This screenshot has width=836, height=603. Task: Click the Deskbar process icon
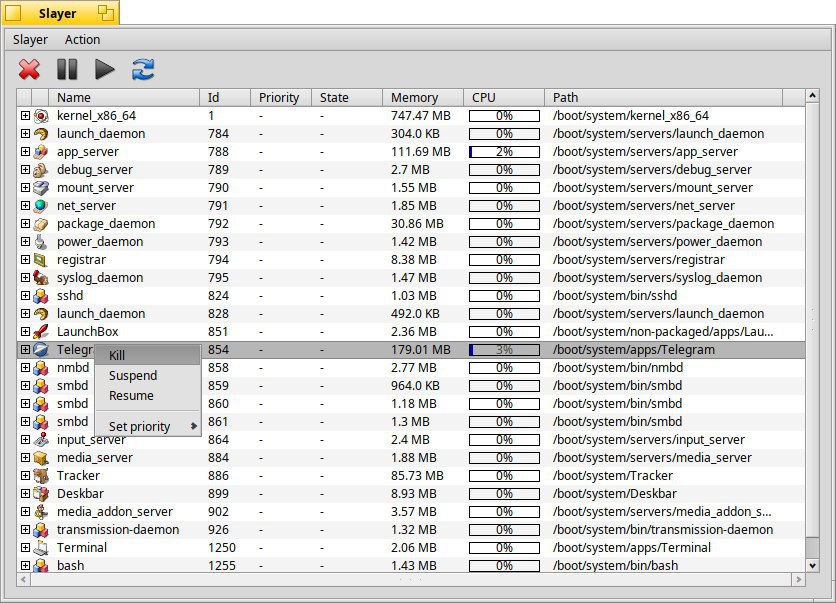click(x=41, y=494)
